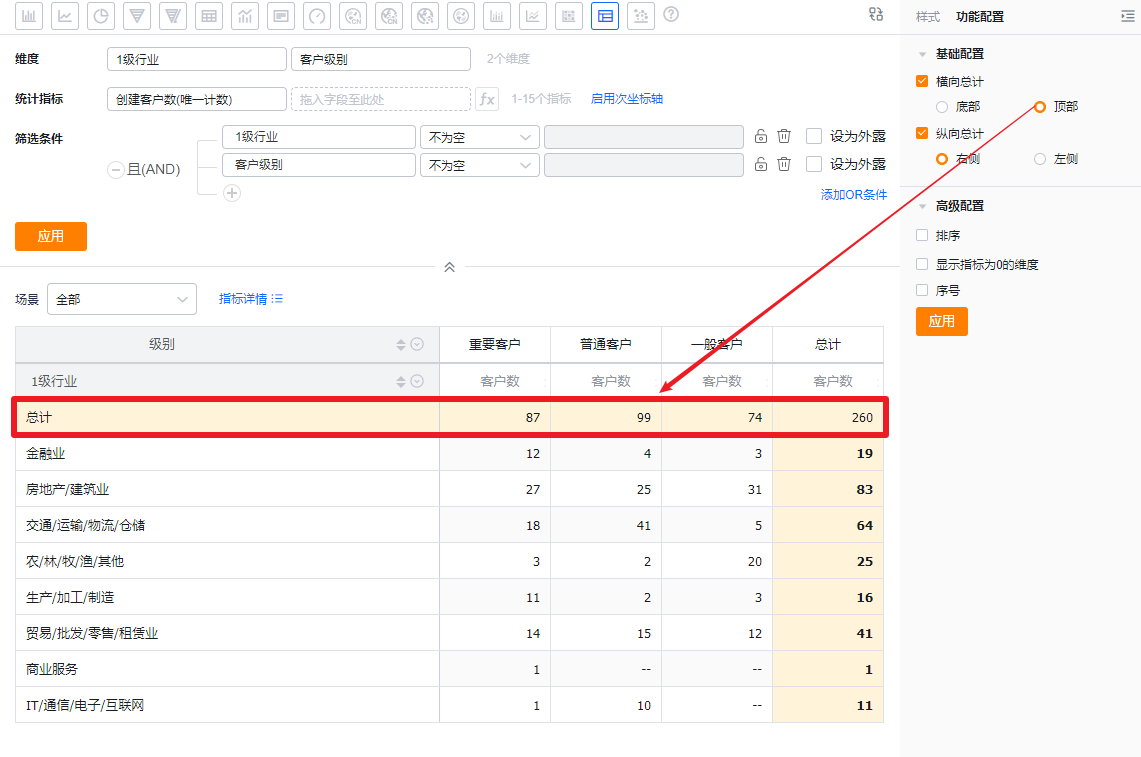This screenshot has width=1141, height=757.
Task: Choose the line chart type icon
Action: point(65,15)
